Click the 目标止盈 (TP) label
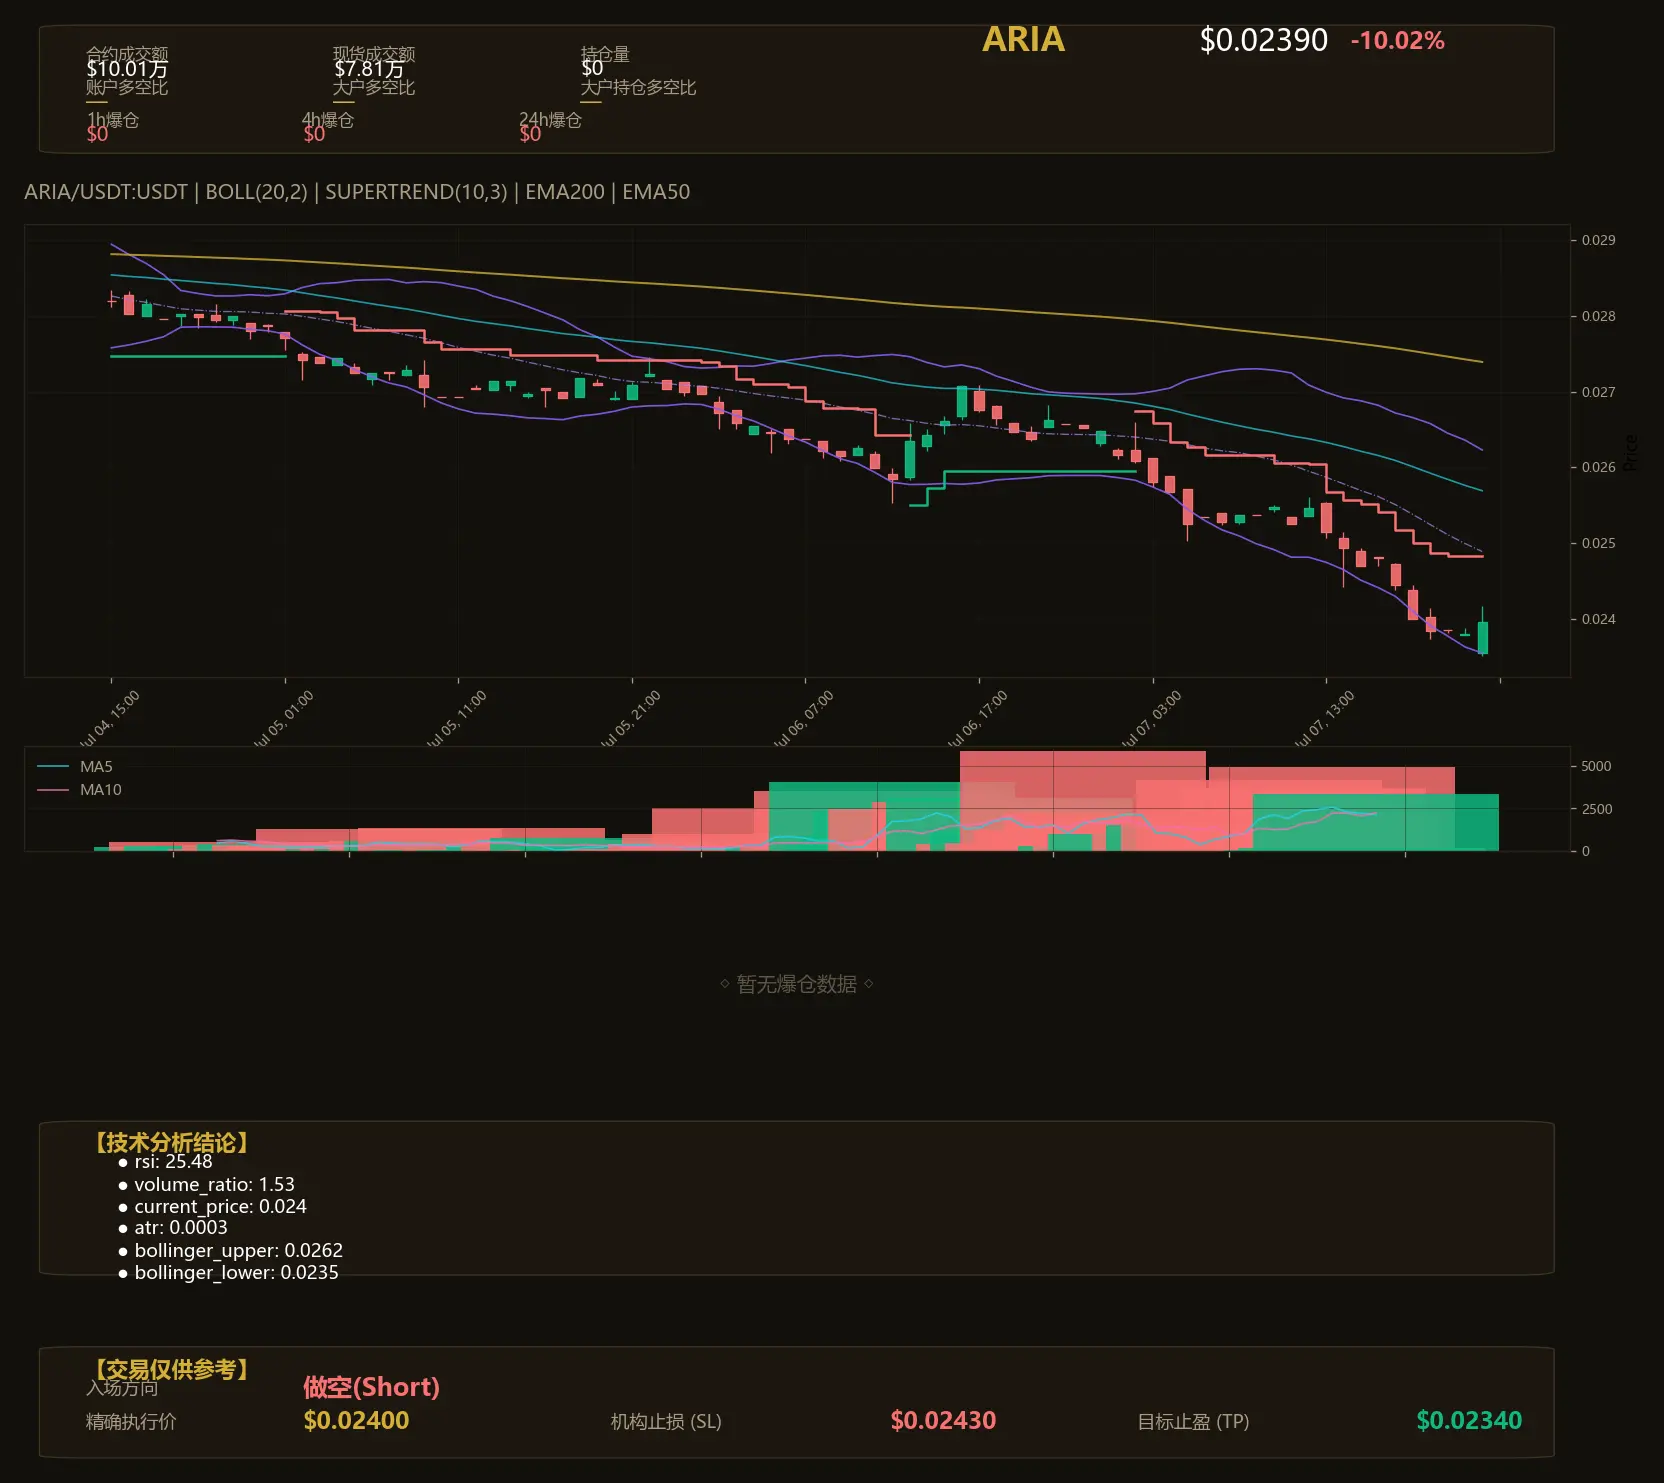Viewport: 1664px width, 1483px height. pyautogui.click(x=1193, y=1422)
